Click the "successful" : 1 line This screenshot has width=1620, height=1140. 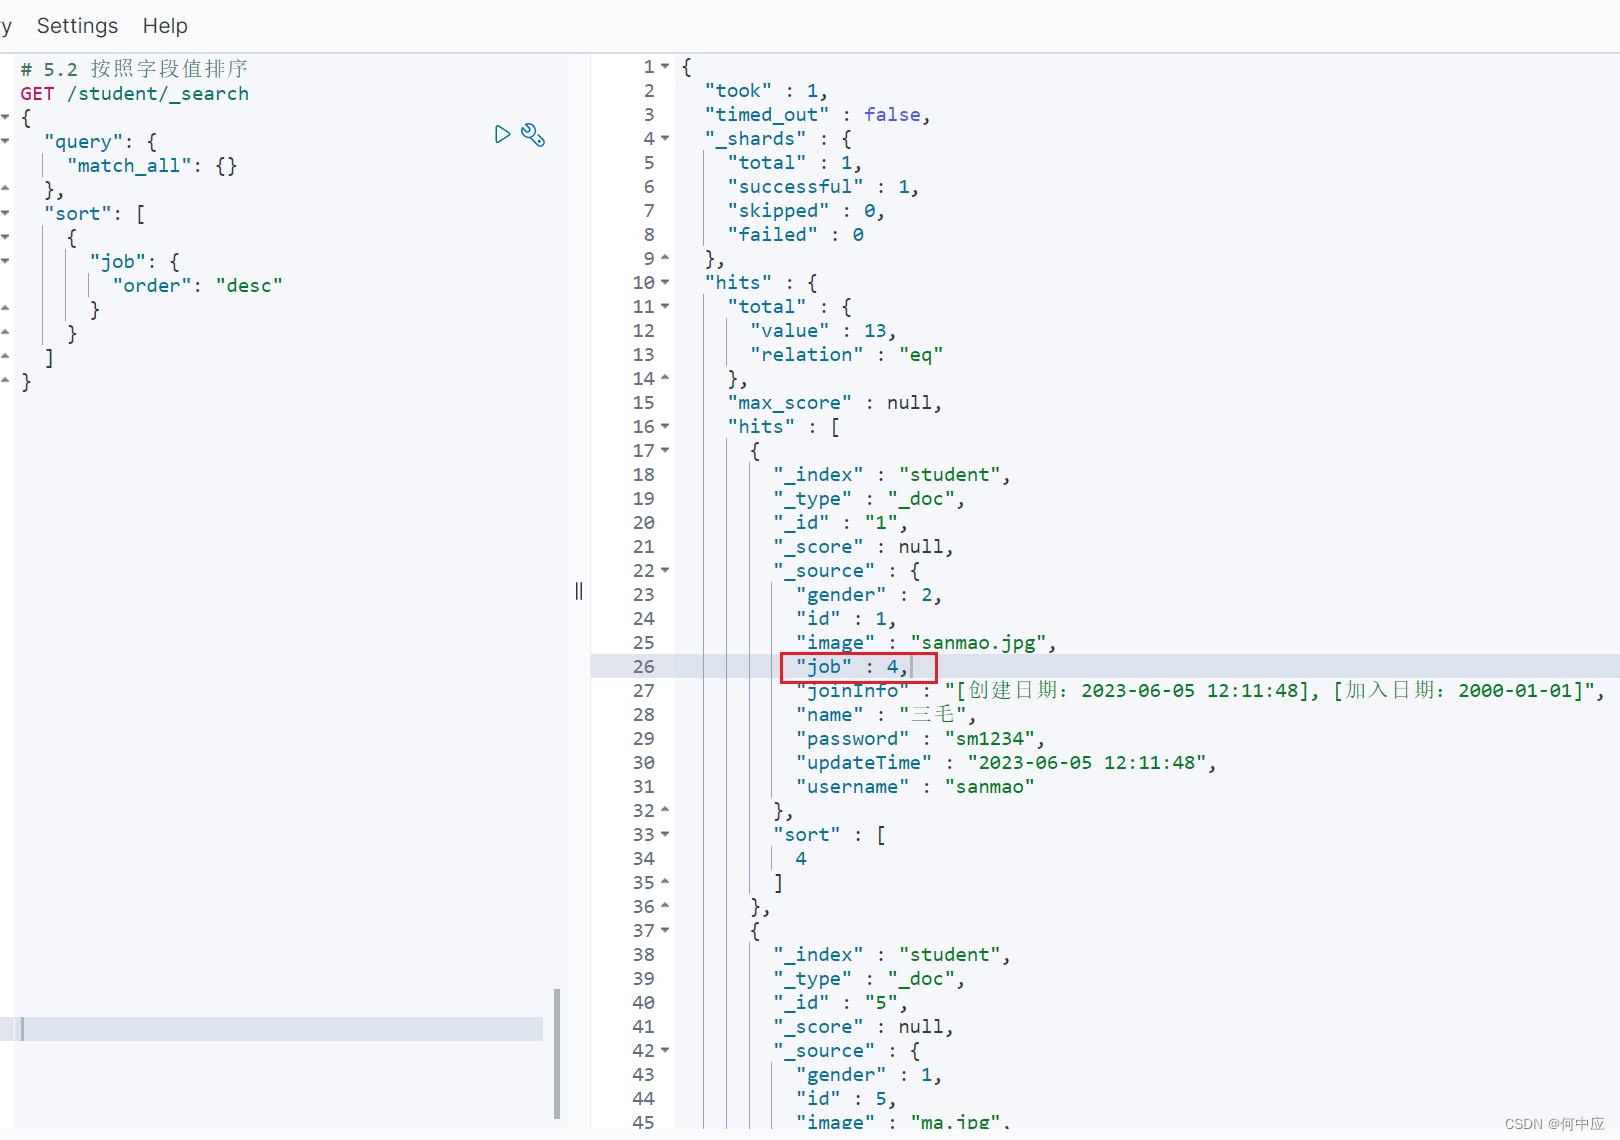pos(823,187)
